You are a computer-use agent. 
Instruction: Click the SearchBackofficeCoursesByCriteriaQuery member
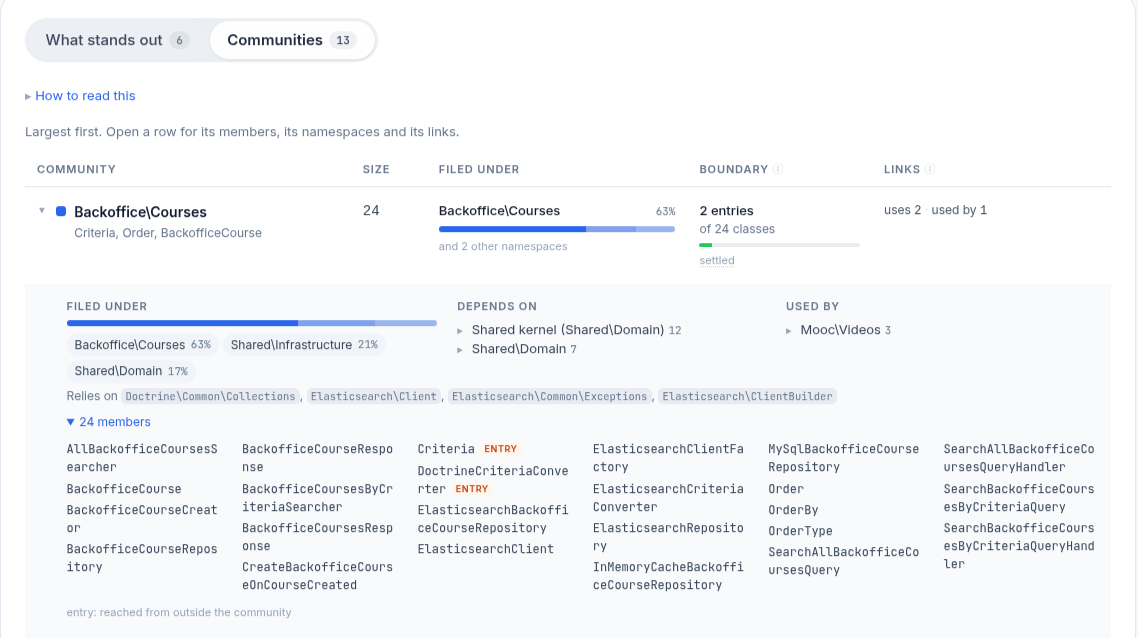click(x=1019, y=498)
